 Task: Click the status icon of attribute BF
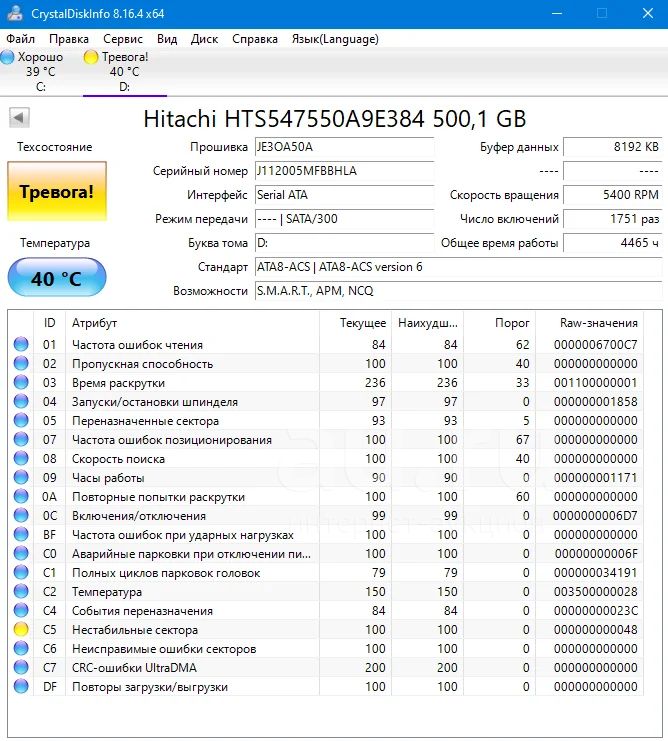click(x=21, y=534)
